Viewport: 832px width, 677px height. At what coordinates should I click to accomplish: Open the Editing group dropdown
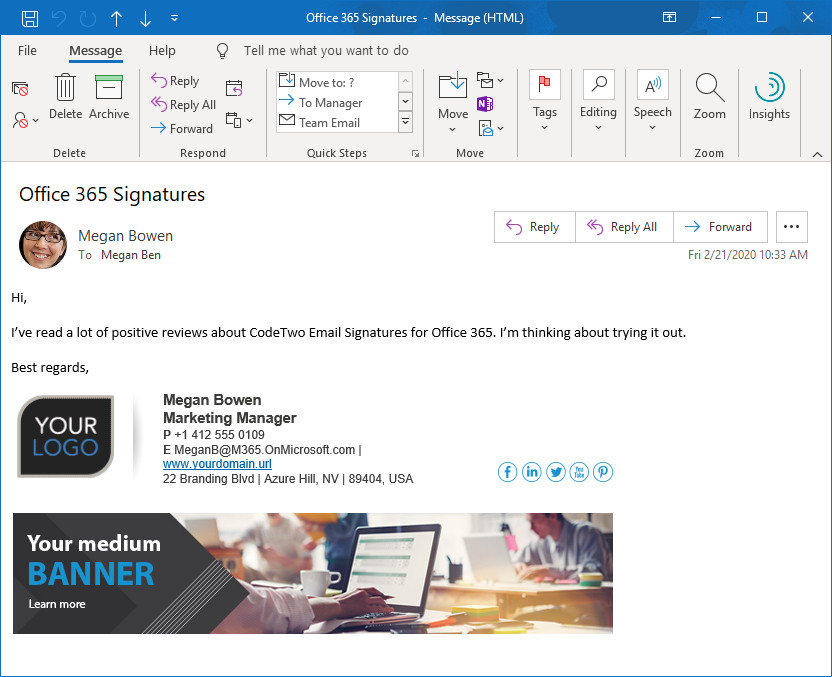(599, 101)
